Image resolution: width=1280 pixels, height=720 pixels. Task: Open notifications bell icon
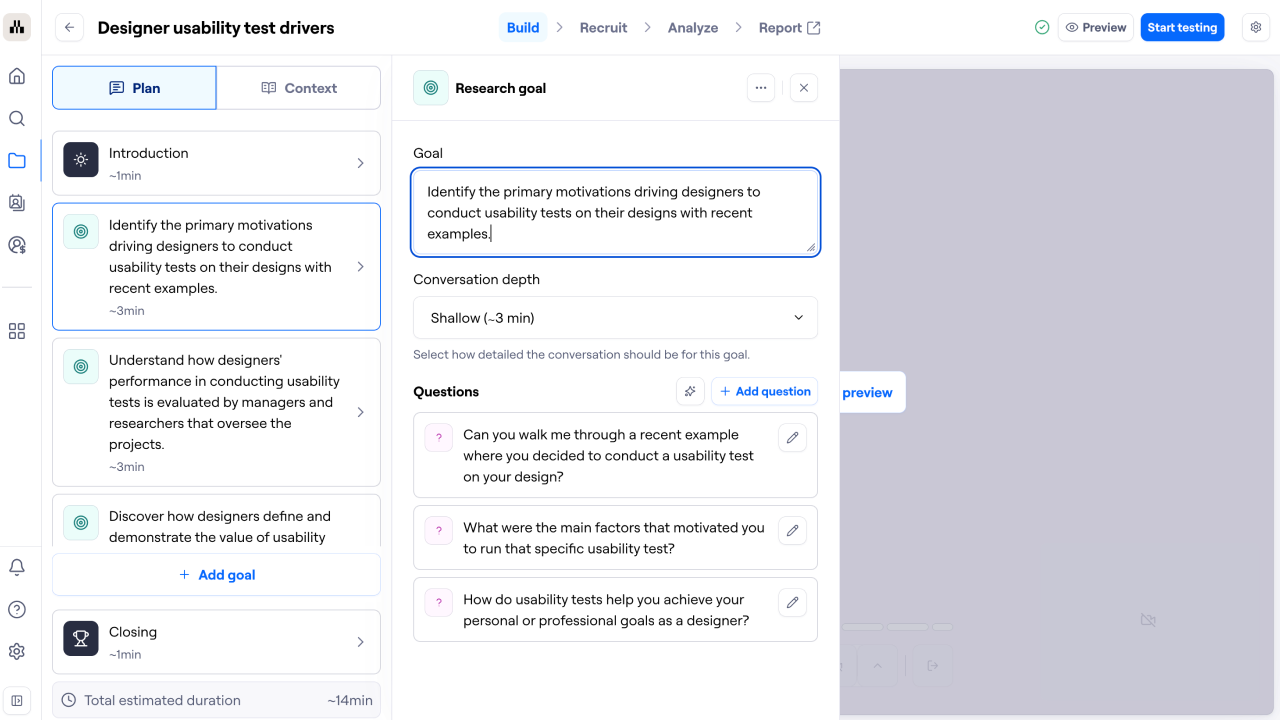pos(17,567)
